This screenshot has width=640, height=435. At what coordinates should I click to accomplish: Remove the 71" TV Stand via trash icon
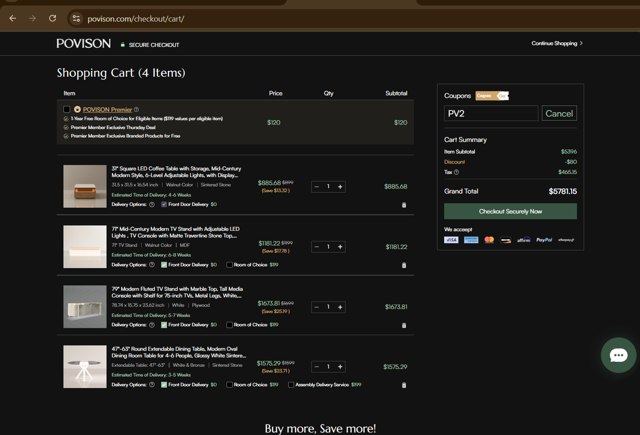404,265
